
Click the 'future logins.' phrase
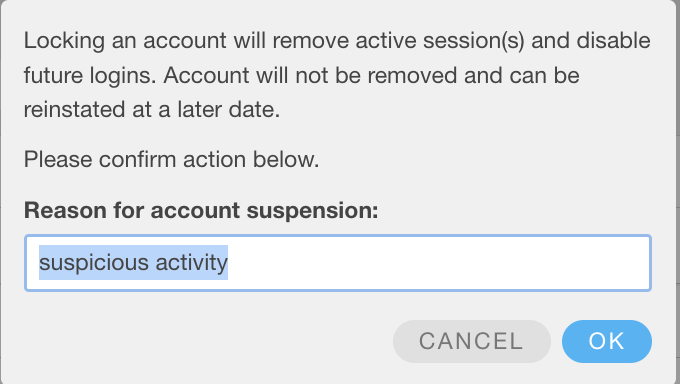(x=90, y=75)
